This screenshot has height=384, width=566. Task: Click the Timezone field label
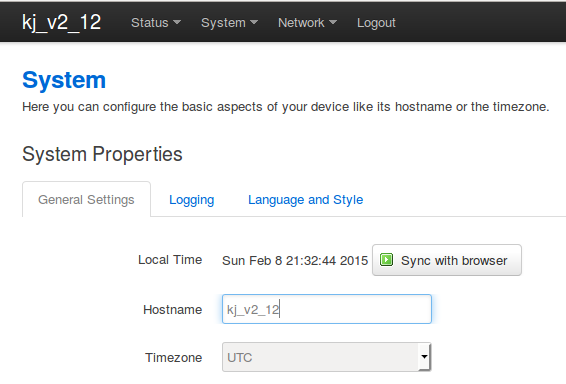point(174,358)
